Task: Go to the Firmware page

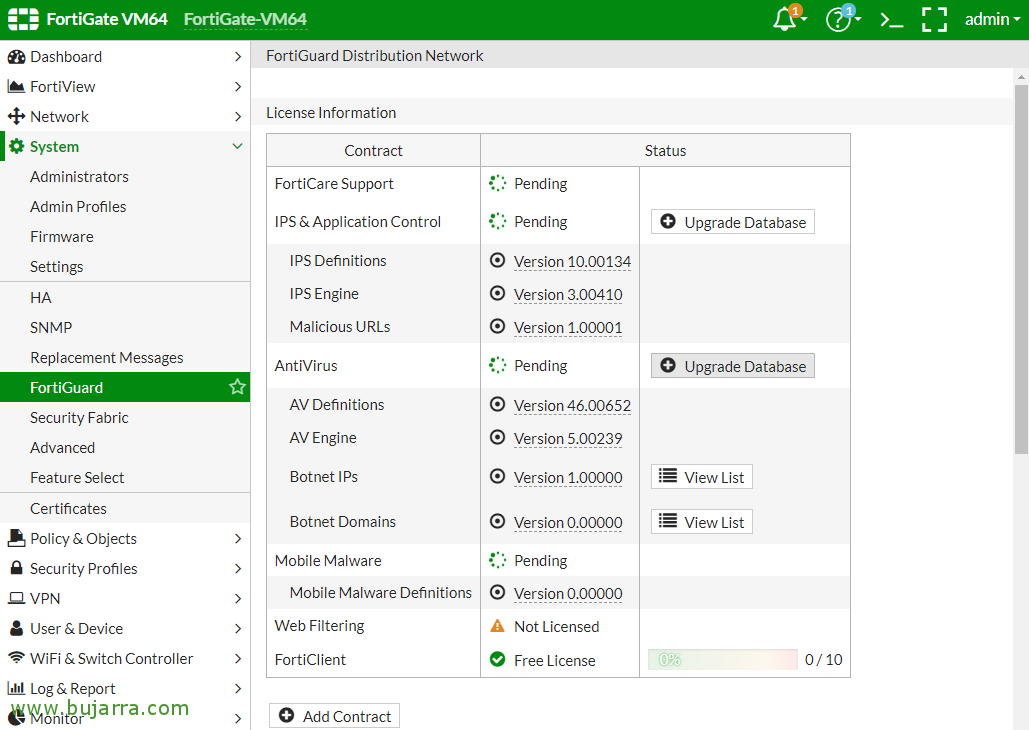Action: (x=62, y=237)
